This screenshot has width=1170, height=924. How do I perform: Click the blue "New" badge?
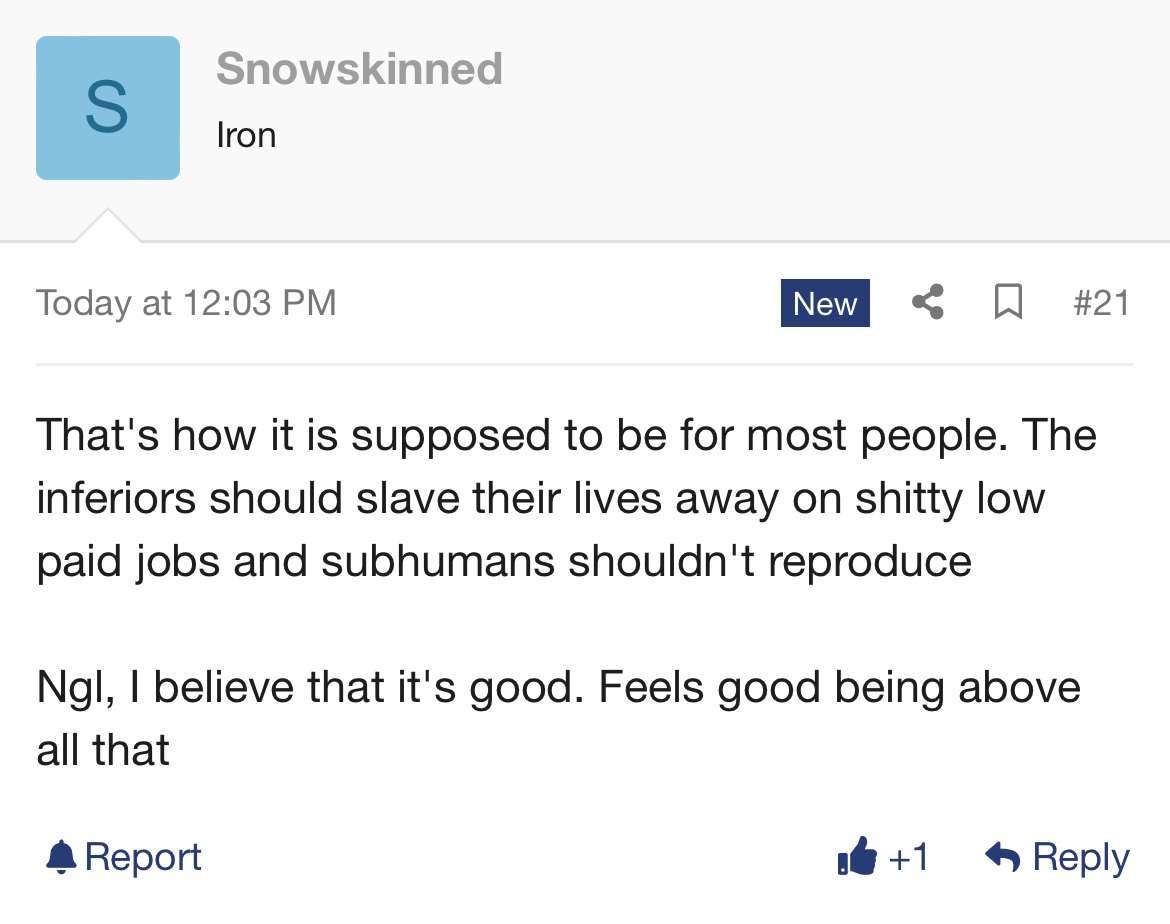[825, 303]
